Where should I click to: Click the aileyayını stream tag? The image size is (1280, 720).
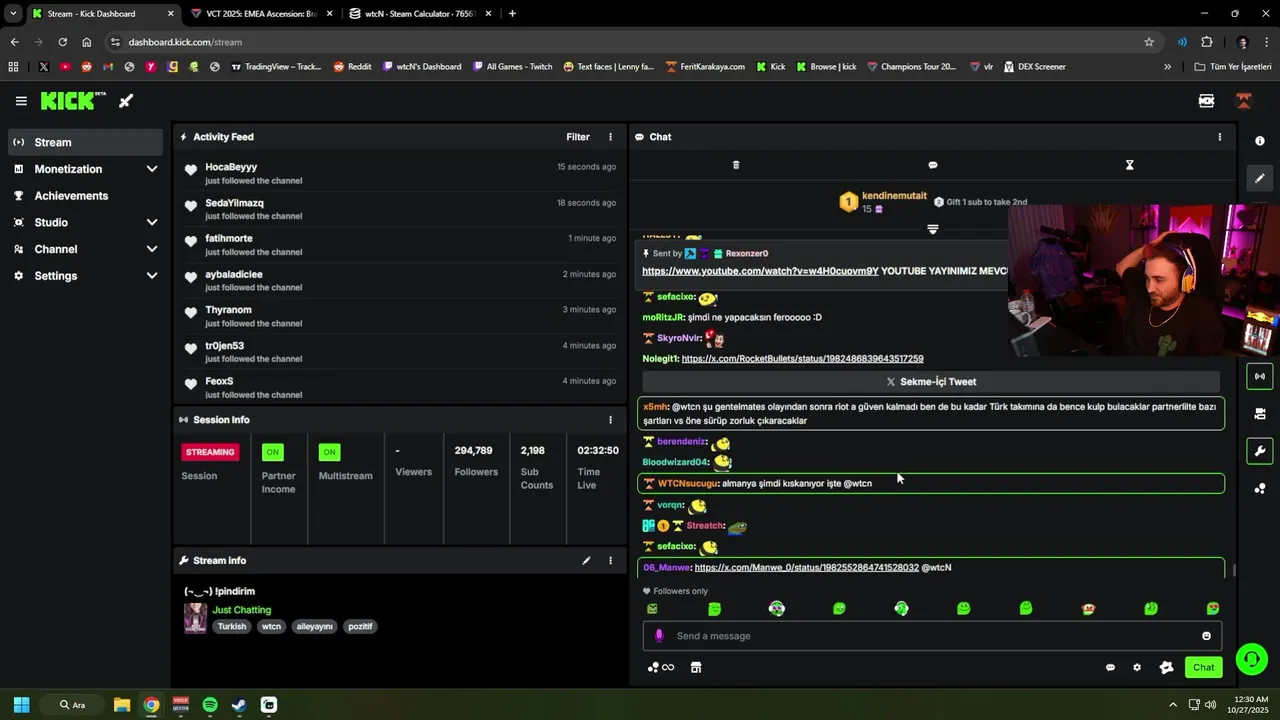314,627
